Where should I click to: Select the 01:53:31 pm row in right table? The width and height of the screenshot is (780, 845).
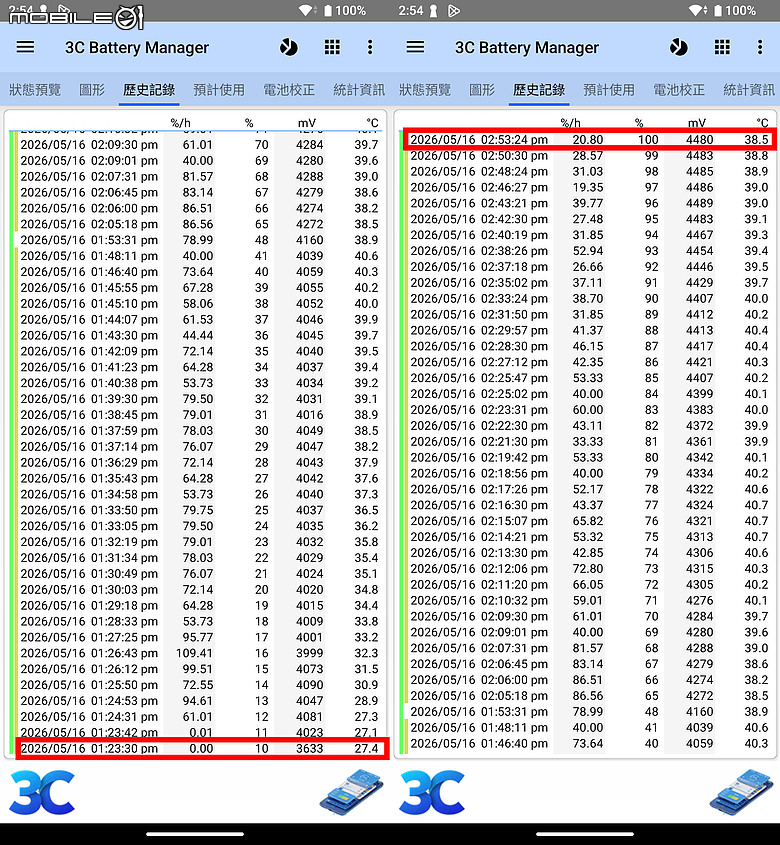coord(589,712)
